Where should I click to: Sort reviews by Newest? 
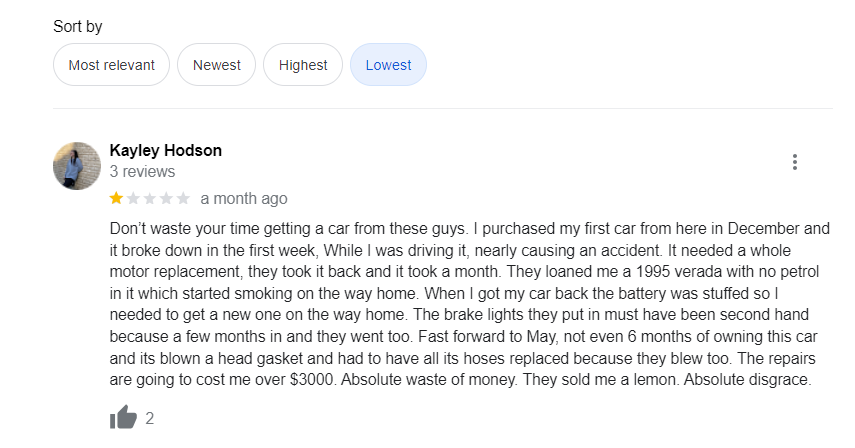point(217,65)
